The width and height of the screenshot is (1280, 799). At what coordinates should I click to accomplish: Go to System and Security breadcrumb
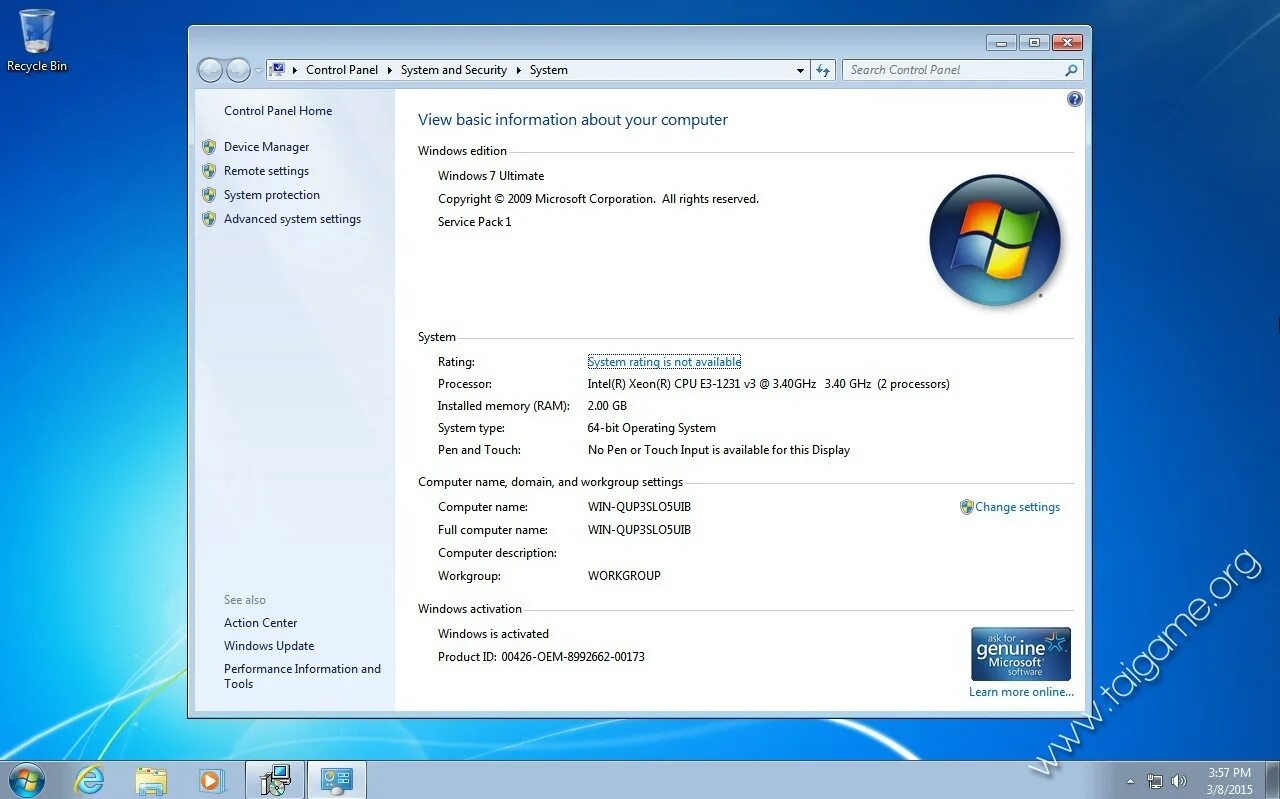[454, 70]
